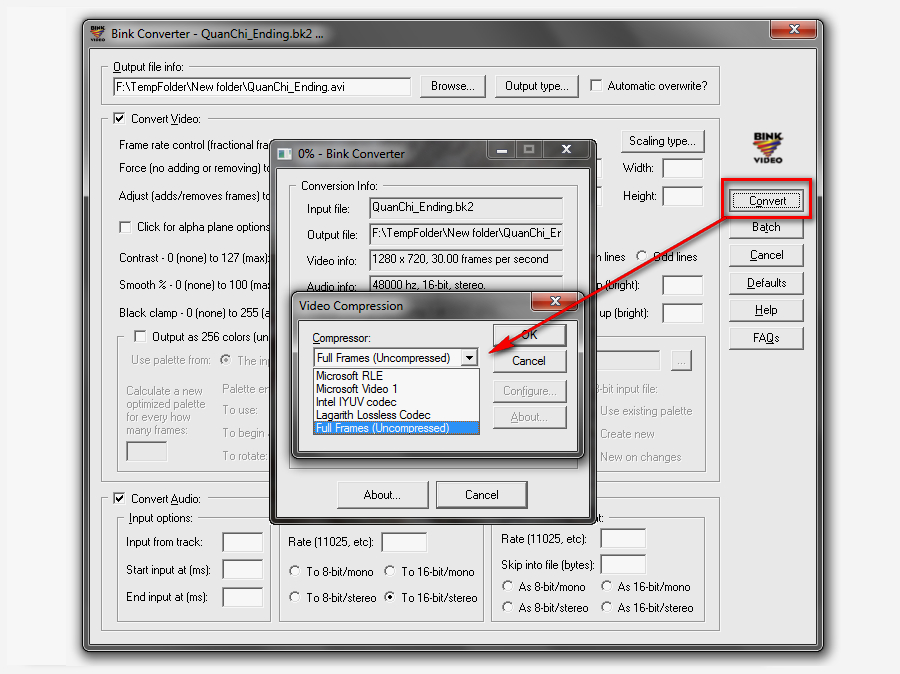Click Cancel in Video Compression dialog
The image size is (900, 674).
point(530,361)
